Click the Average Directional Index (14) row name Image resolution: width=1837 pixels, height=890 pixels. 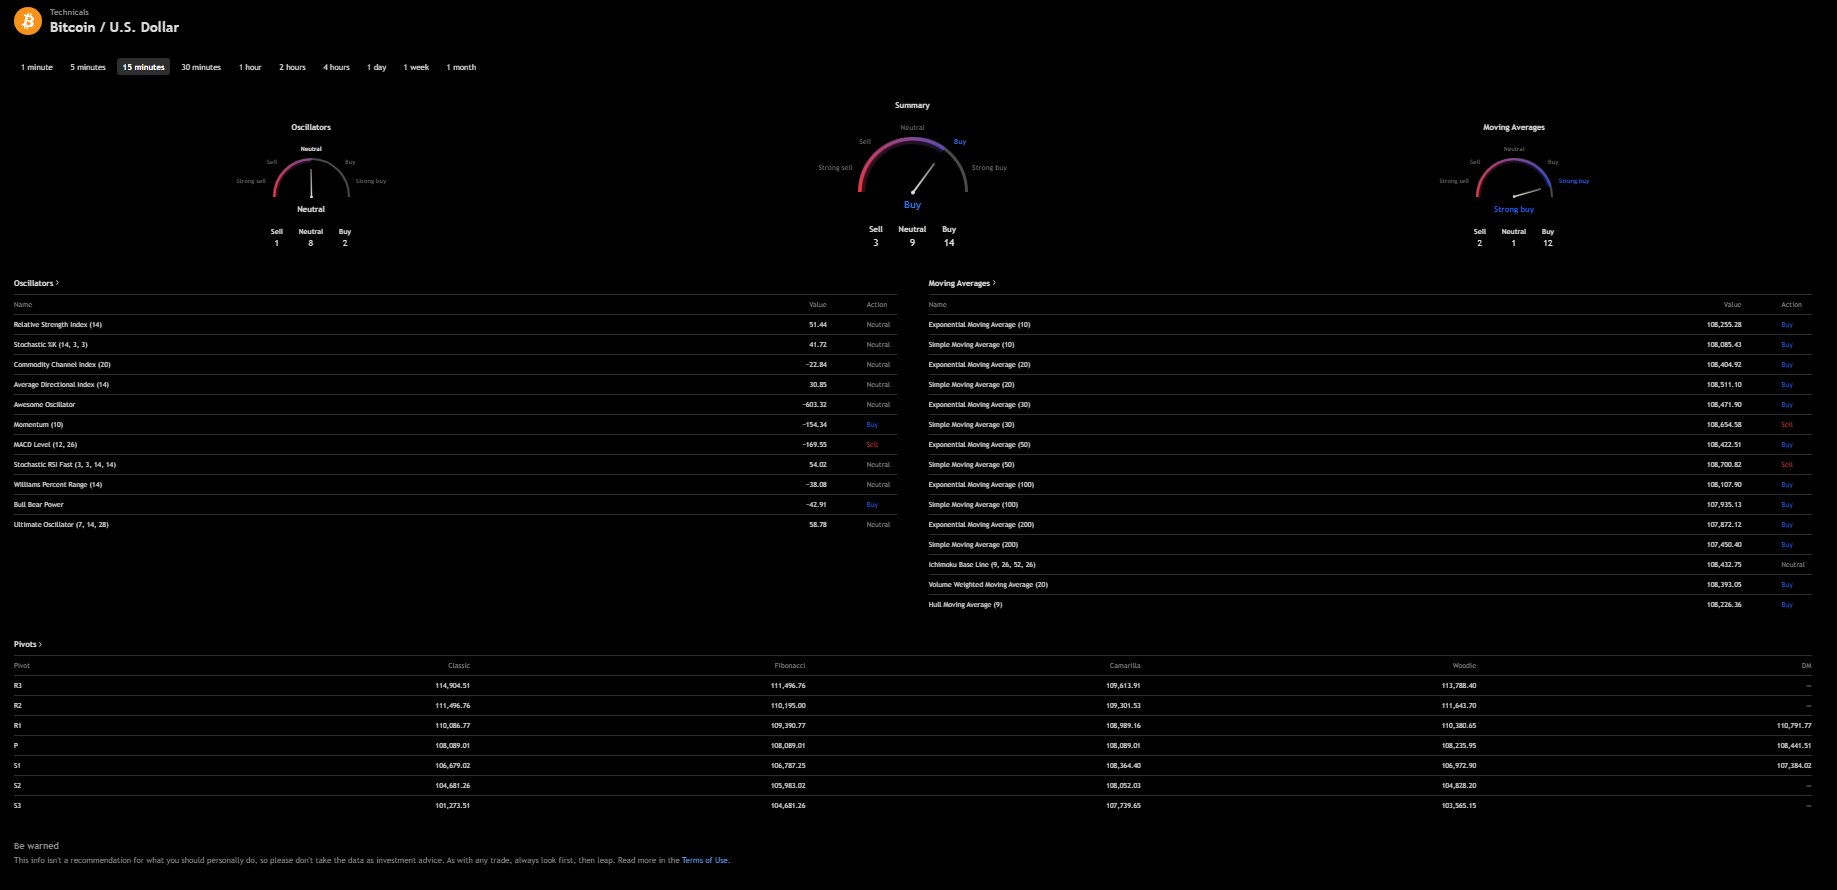pos(61,385)
